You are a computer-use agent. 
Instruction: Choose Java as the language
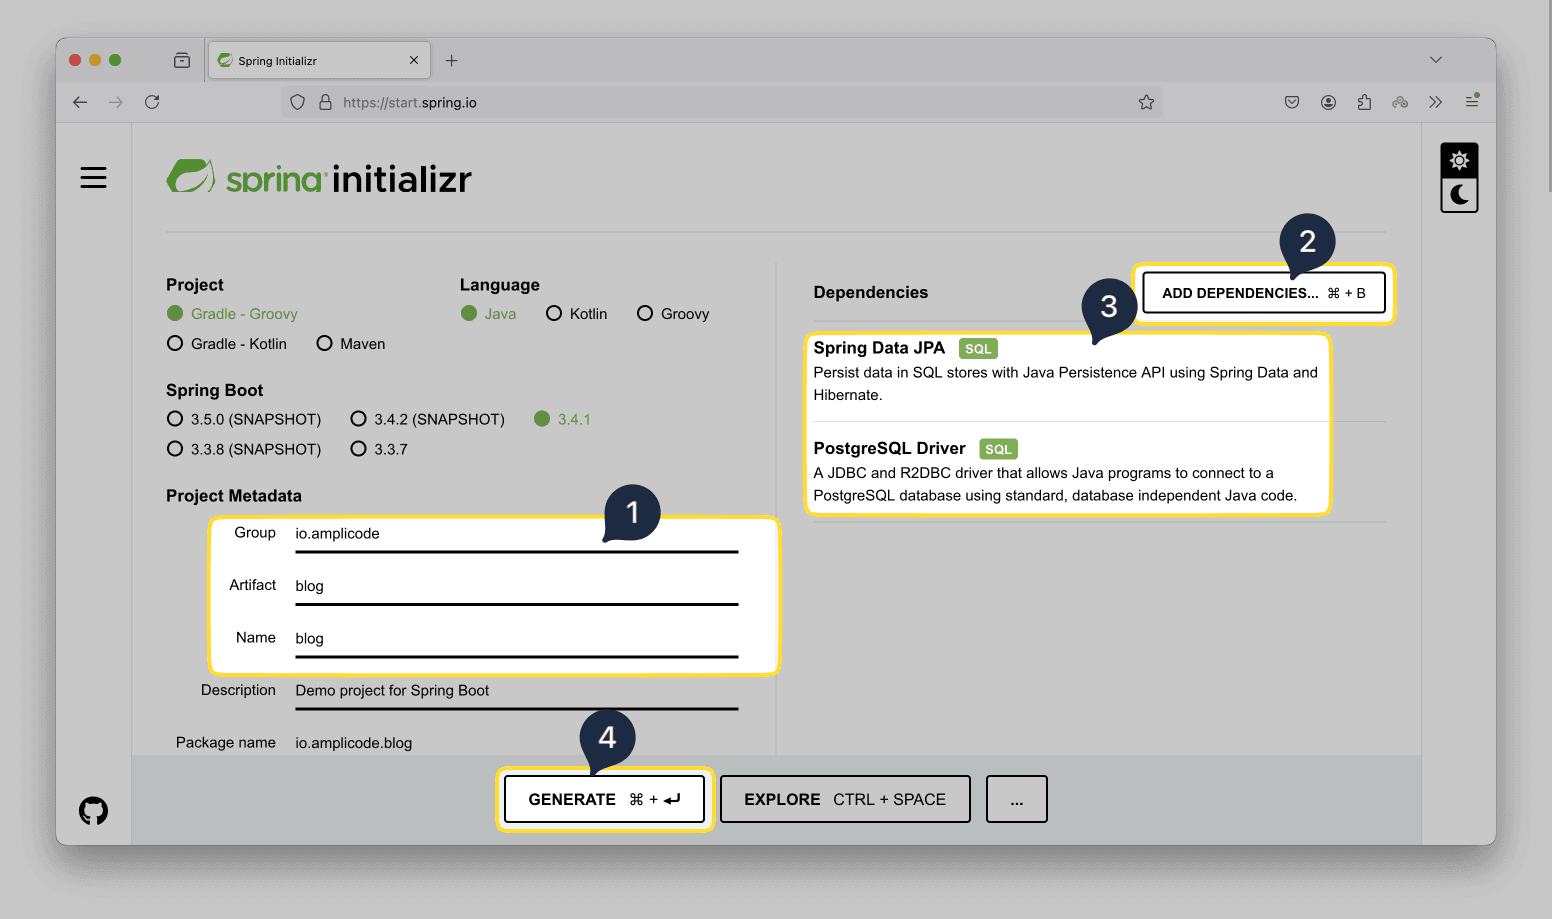488,314
